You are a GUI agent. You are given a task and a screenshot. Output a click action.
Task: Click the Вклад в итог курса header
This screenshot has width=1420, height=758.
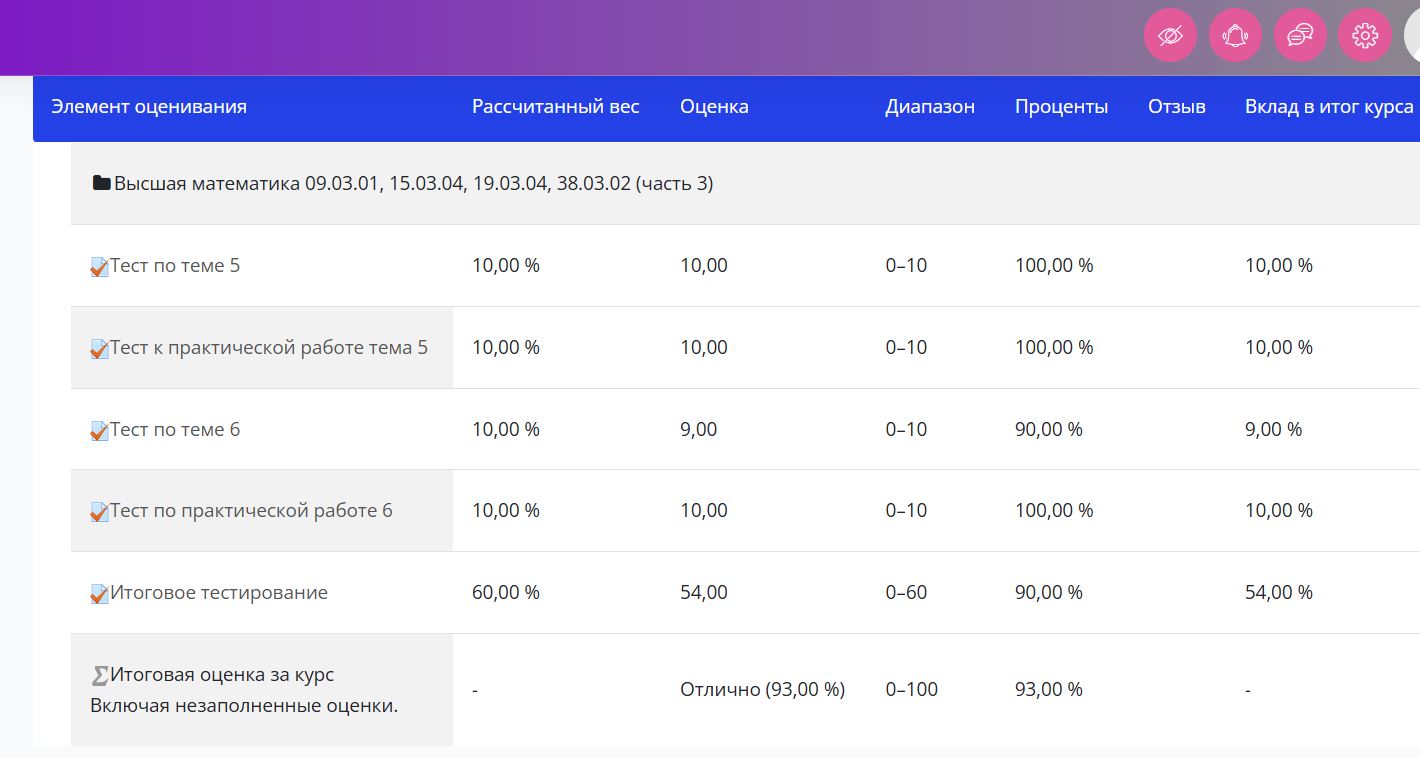click(1328, 107)
